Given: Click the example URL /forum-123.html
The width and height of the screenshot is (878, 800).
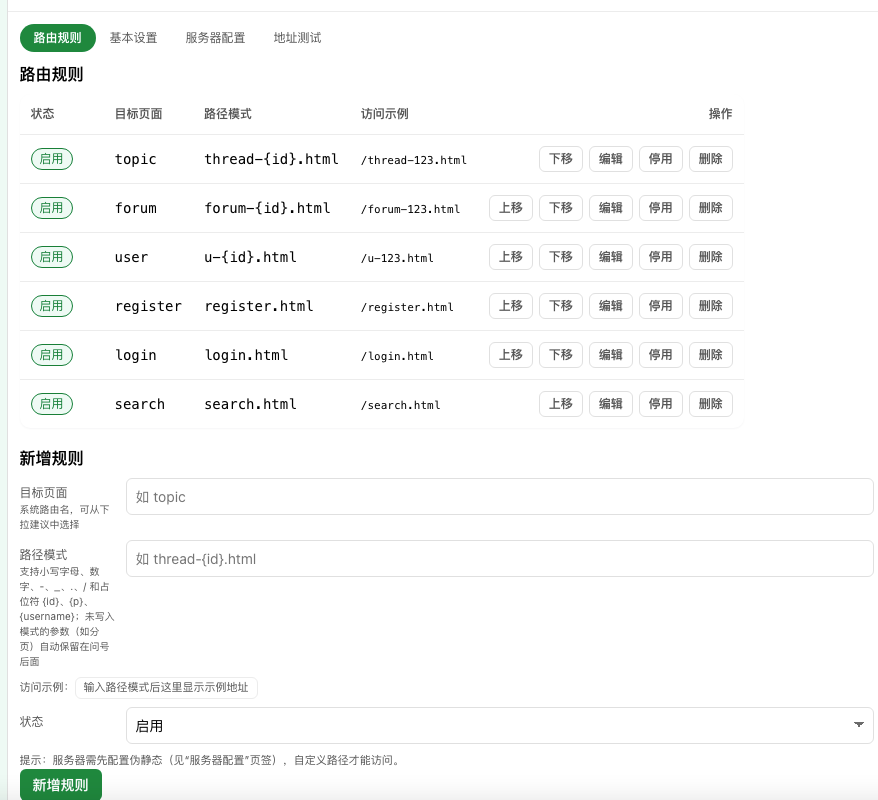Looking at the screenshot, I should [x=410, y=209].
